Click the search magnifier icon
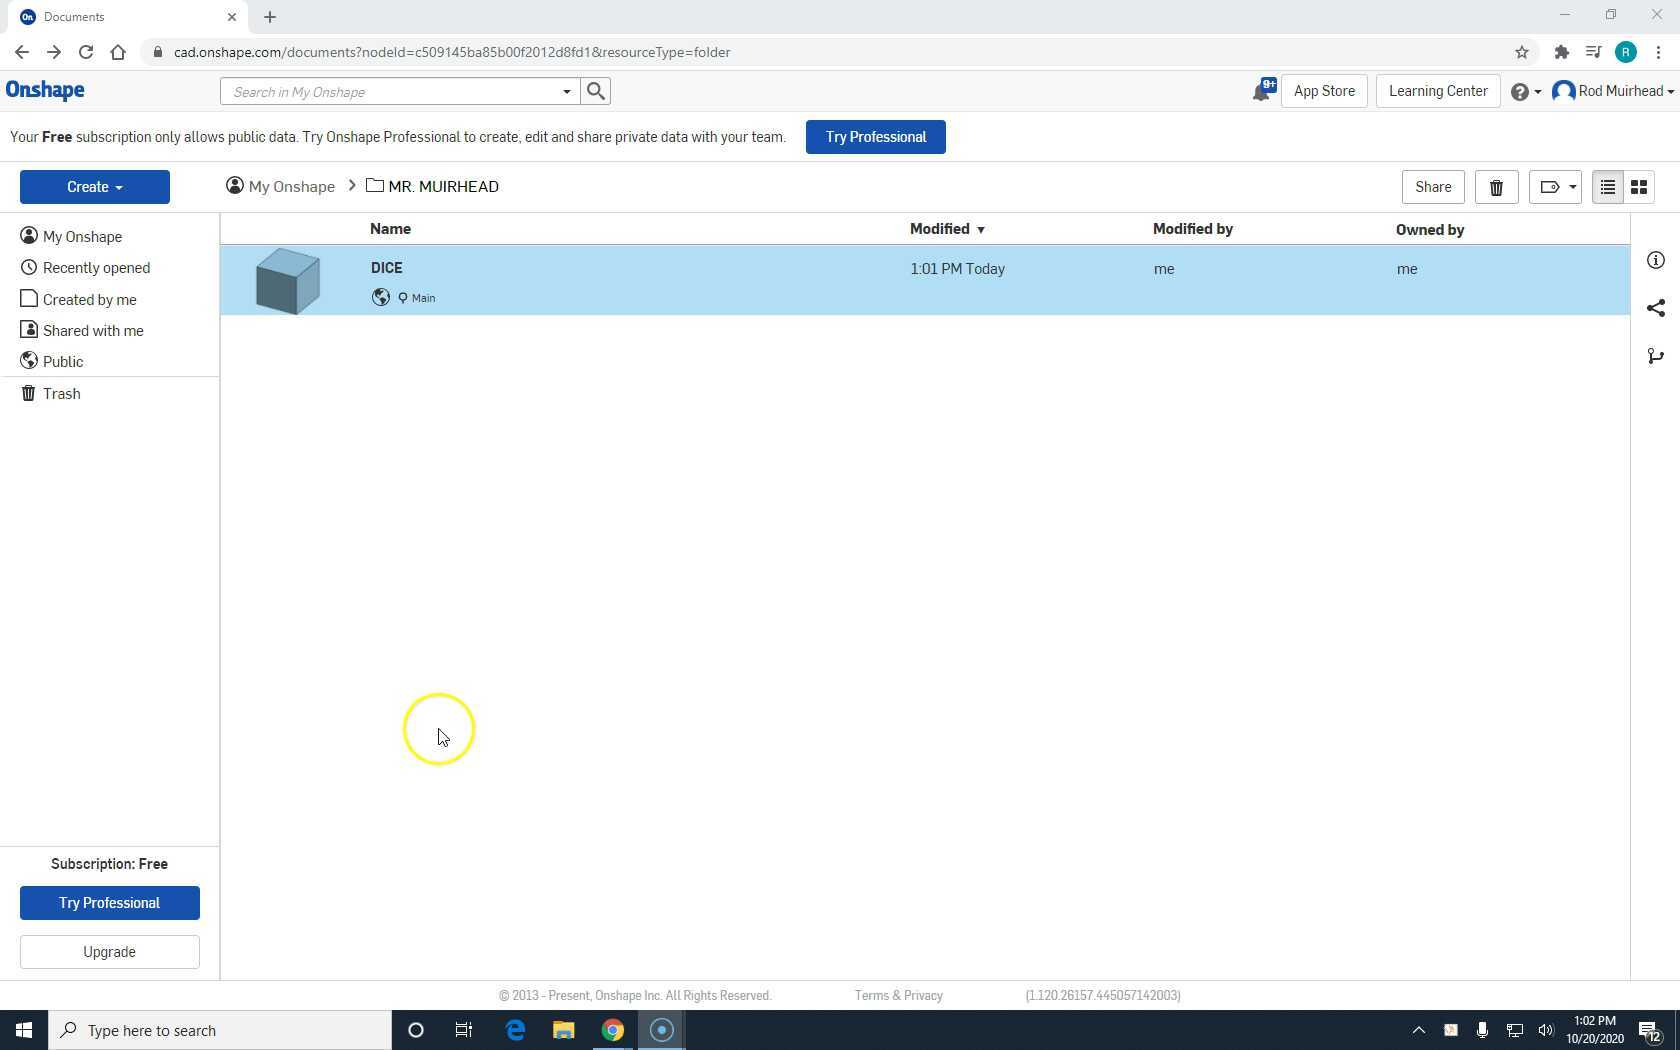Image resolution: width=1680 pixels, height=1050 pixels. (x=596, y=90)
